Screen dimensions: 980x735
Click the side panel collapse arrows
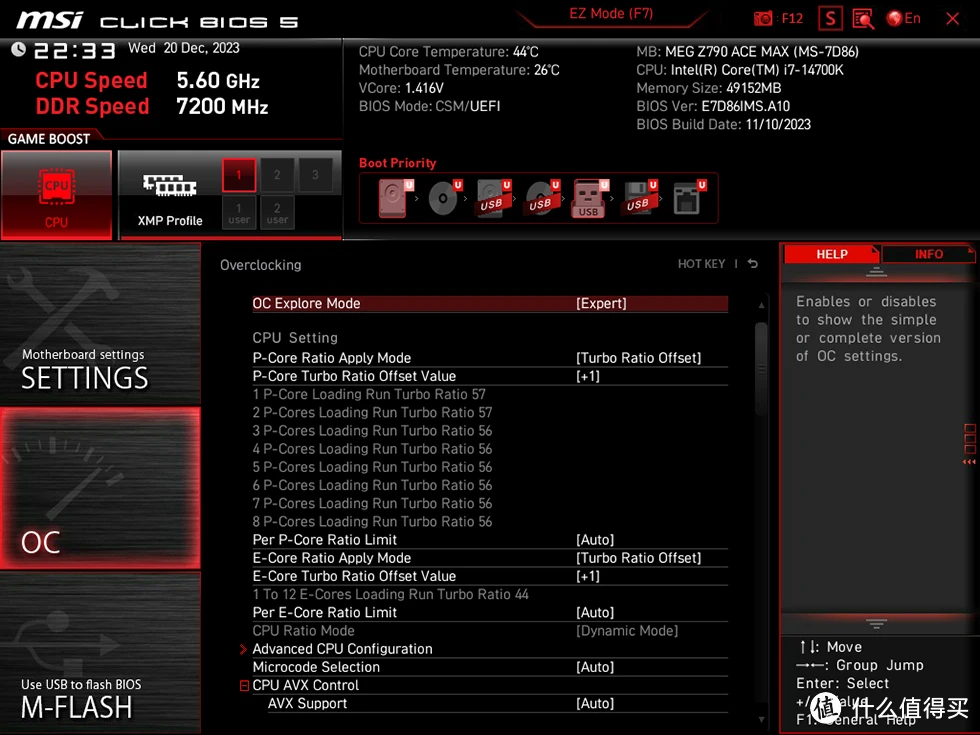click(x=969, y=462)
